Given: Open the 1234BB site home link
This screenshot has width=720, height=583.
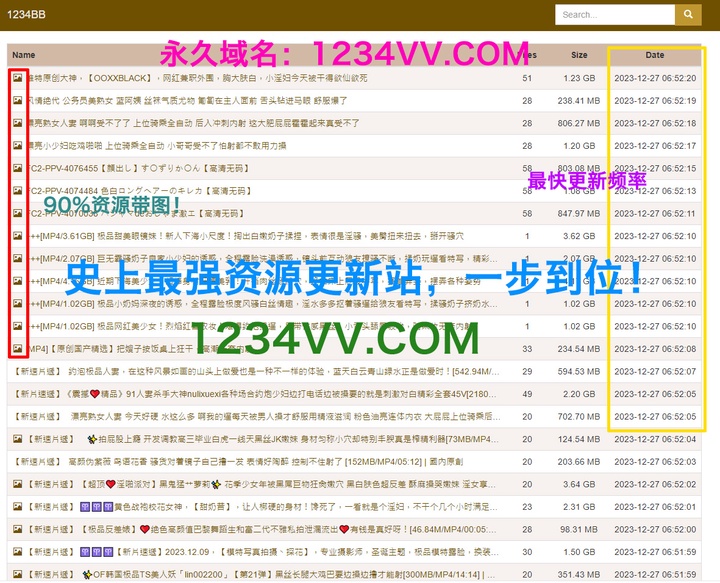Looking at the screenshot, I should coord(25,15).
